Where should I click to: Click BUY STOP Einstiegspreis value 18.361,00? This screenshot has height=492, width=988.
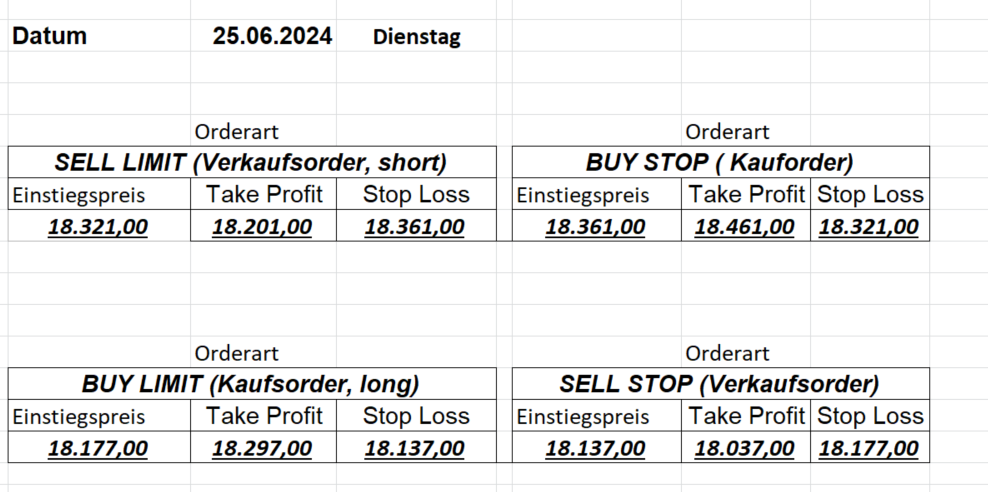click(x=595, y=227)
